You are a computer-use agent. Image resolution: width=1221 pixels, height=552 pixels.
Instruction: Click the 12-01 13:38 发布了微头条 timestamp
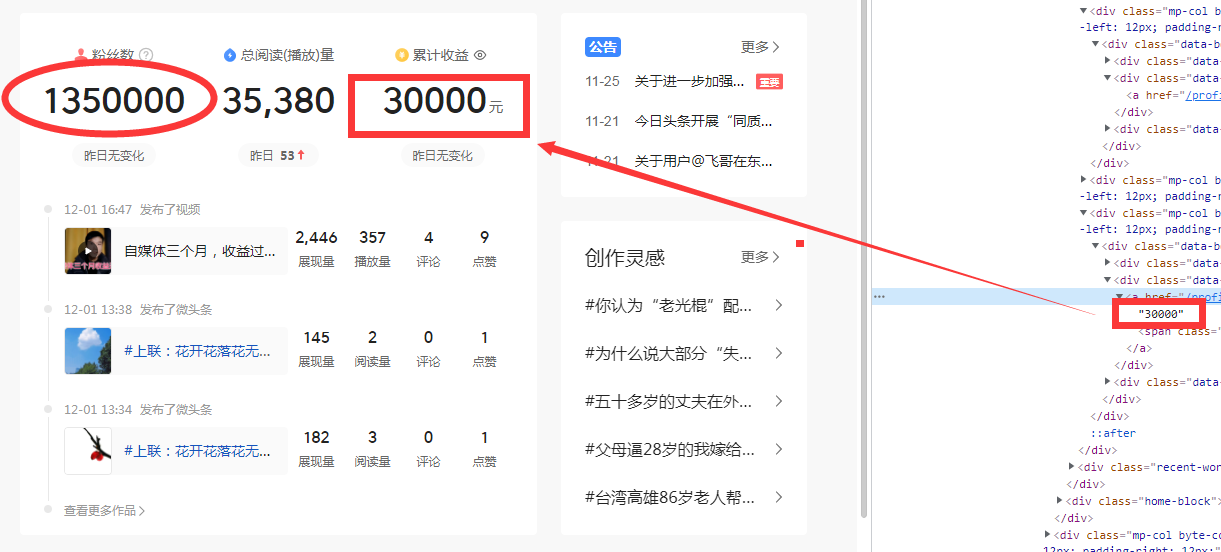click(x=138, y=310)
